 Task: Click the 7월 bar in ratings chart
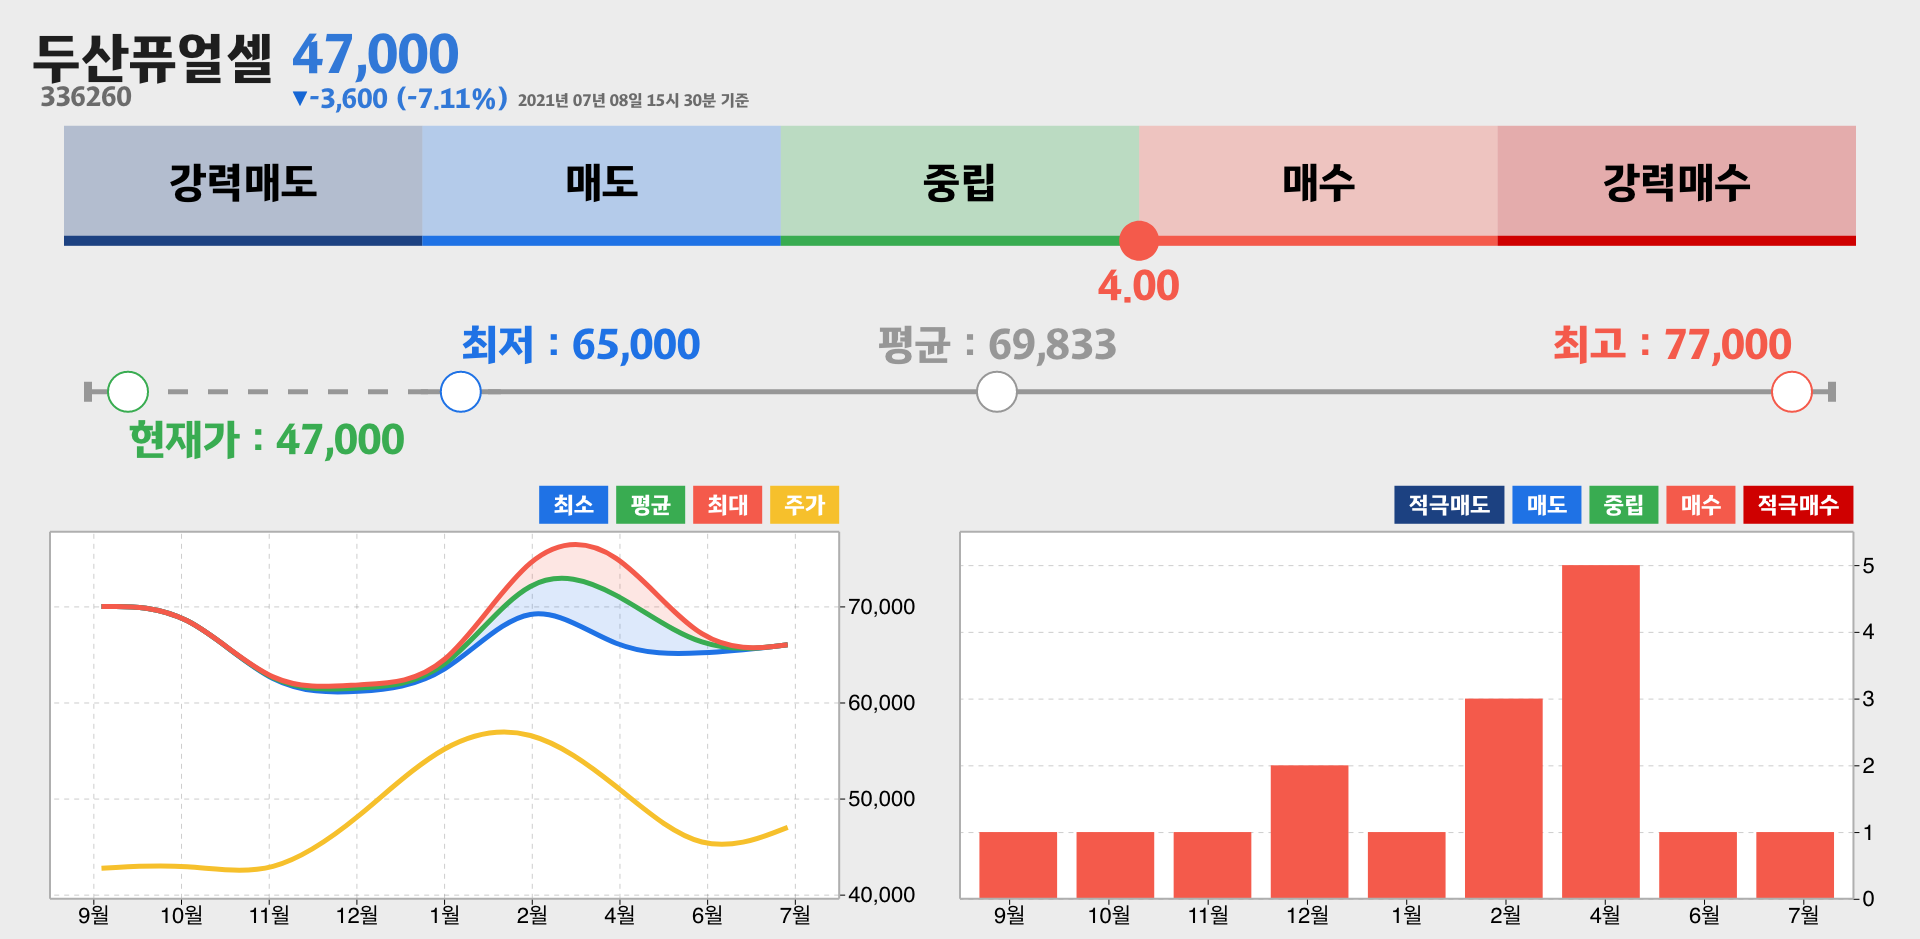1795,865
